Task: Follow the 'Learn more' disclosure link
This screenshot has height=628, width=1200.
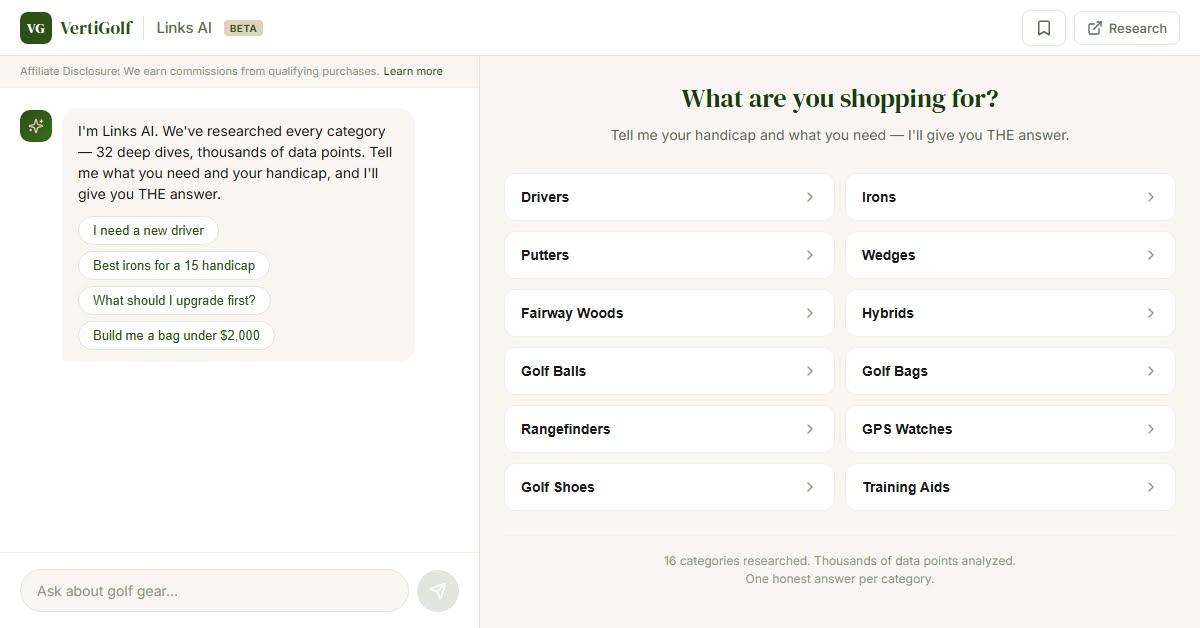Action: tap(413, 71)
